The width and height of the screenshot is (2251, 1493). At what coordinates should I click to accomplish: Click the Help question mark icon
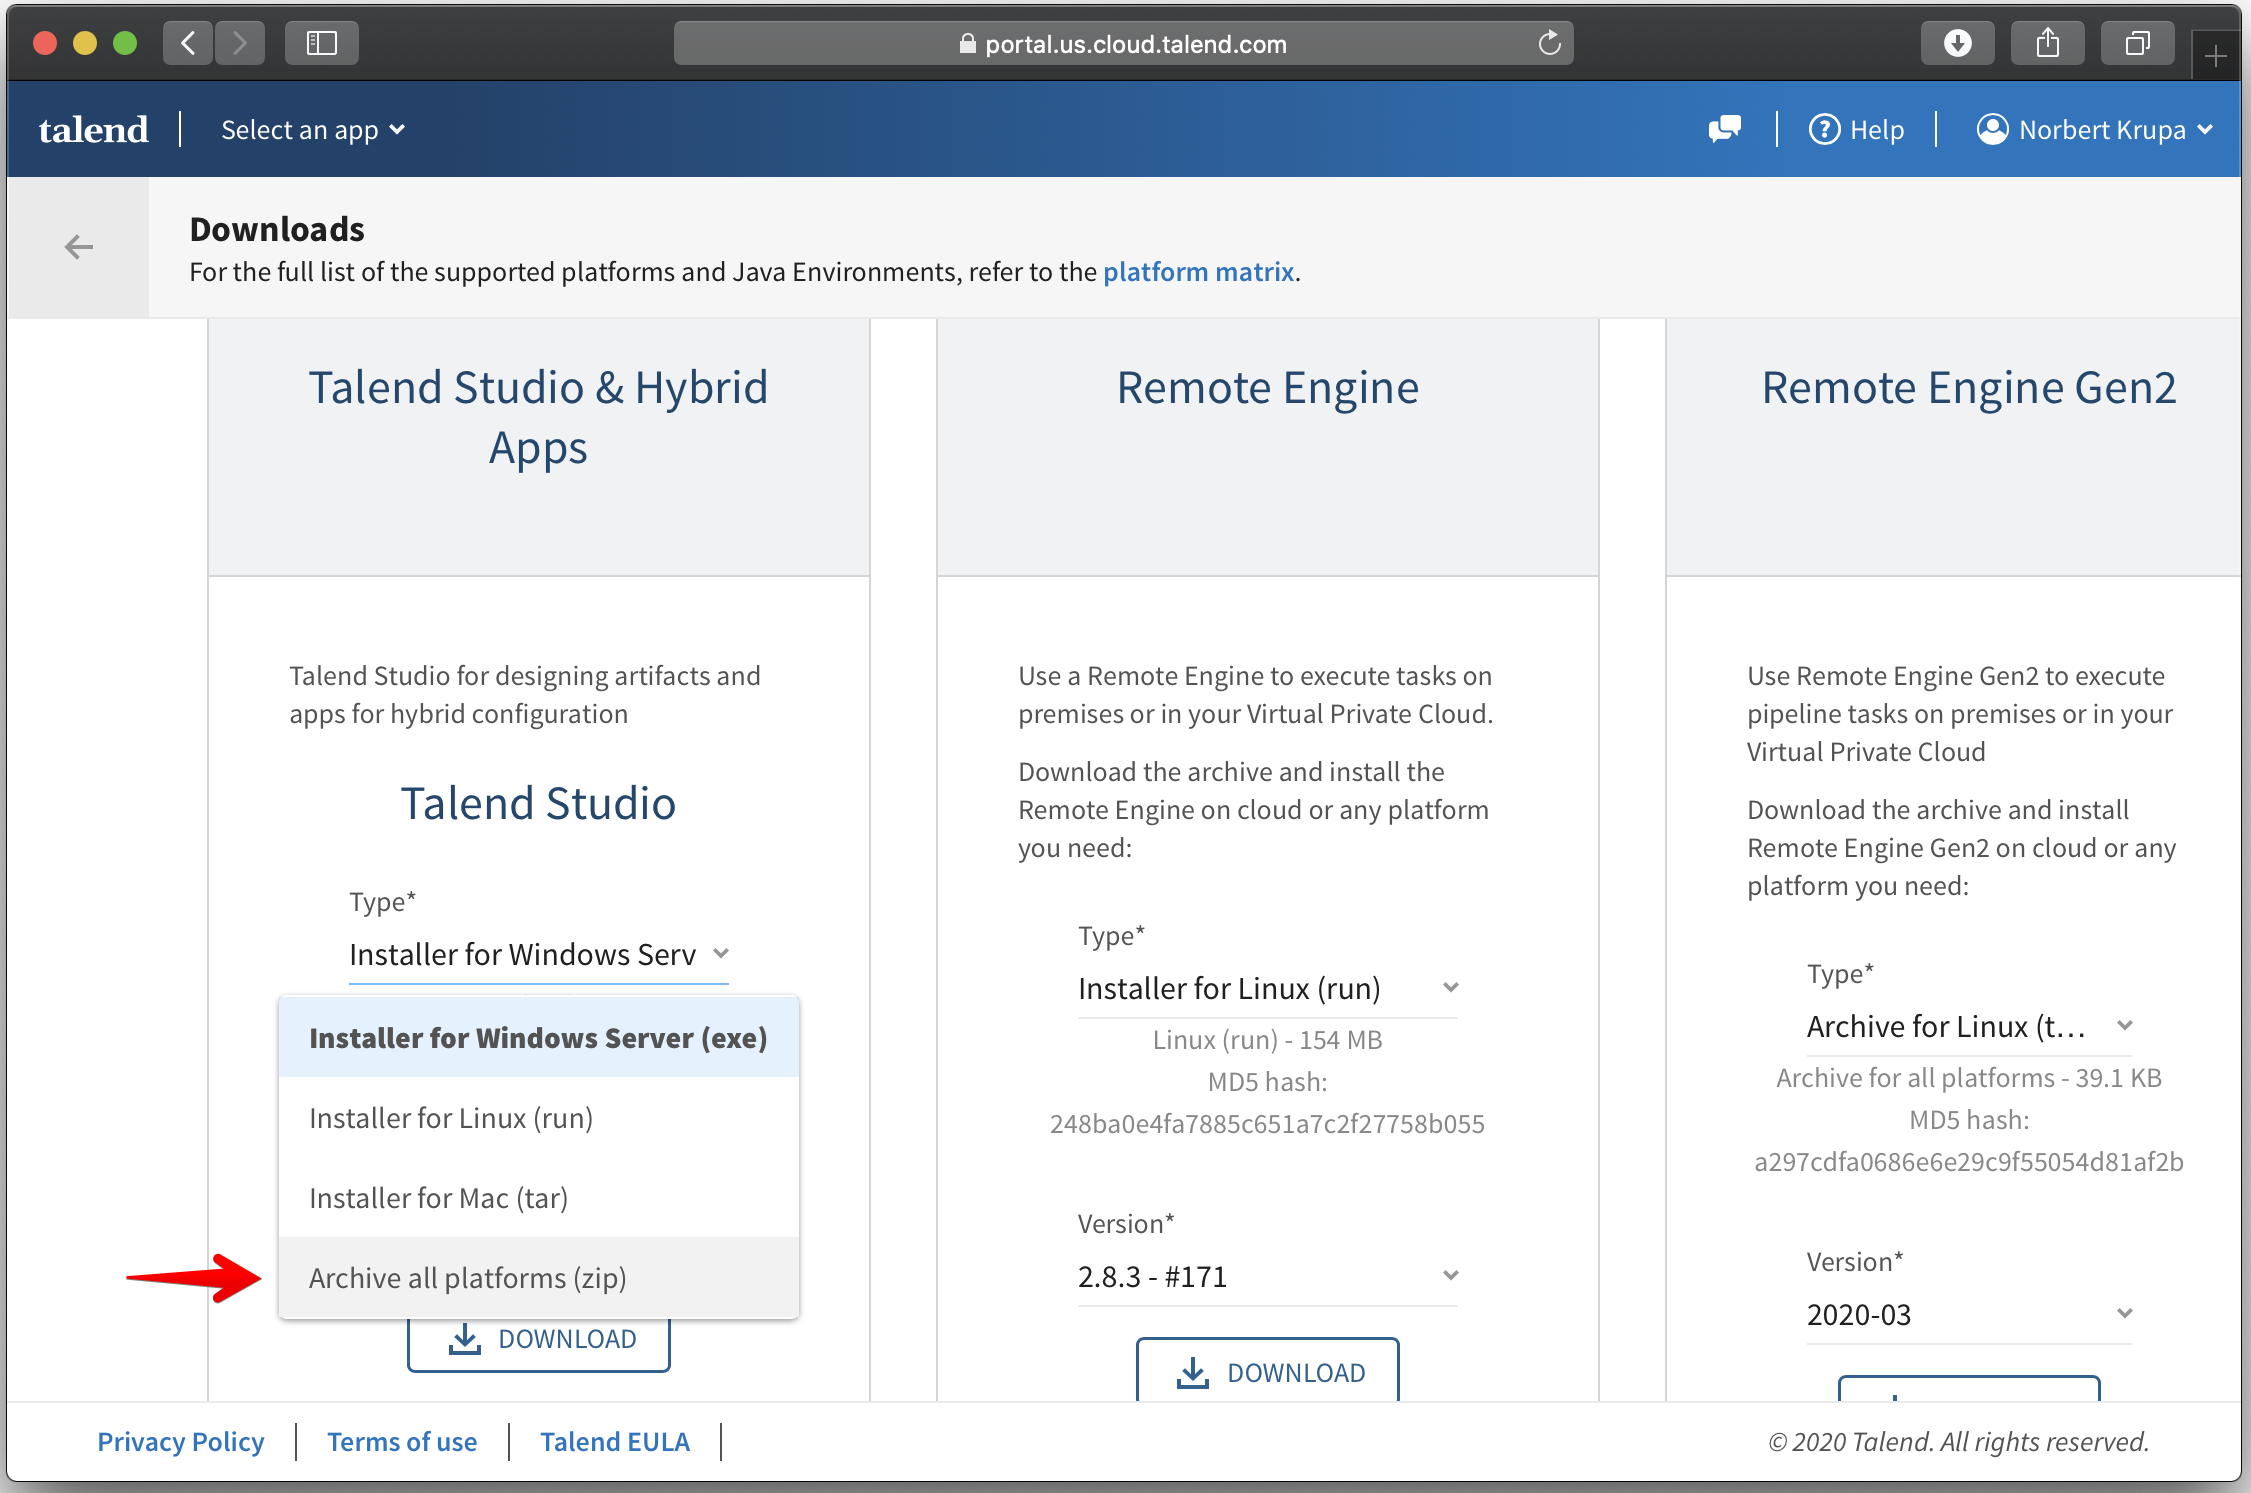[x=1827, y=128]
